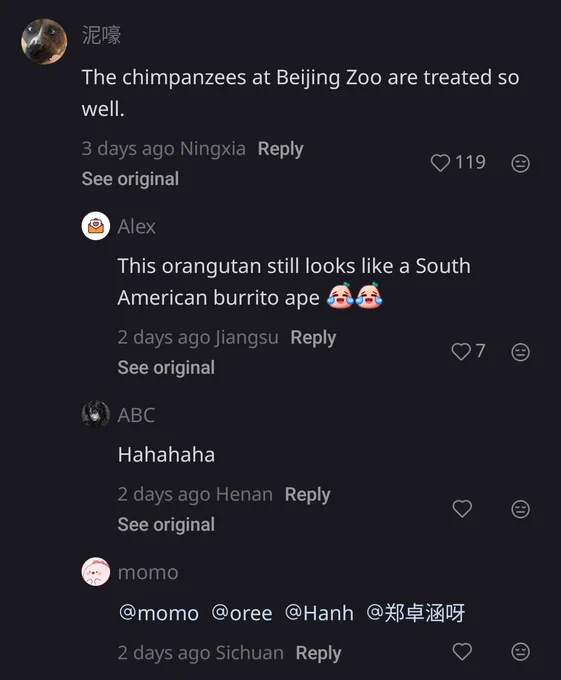
Task: Dislike ABC's Hahahaha reply
Action: 520,509
